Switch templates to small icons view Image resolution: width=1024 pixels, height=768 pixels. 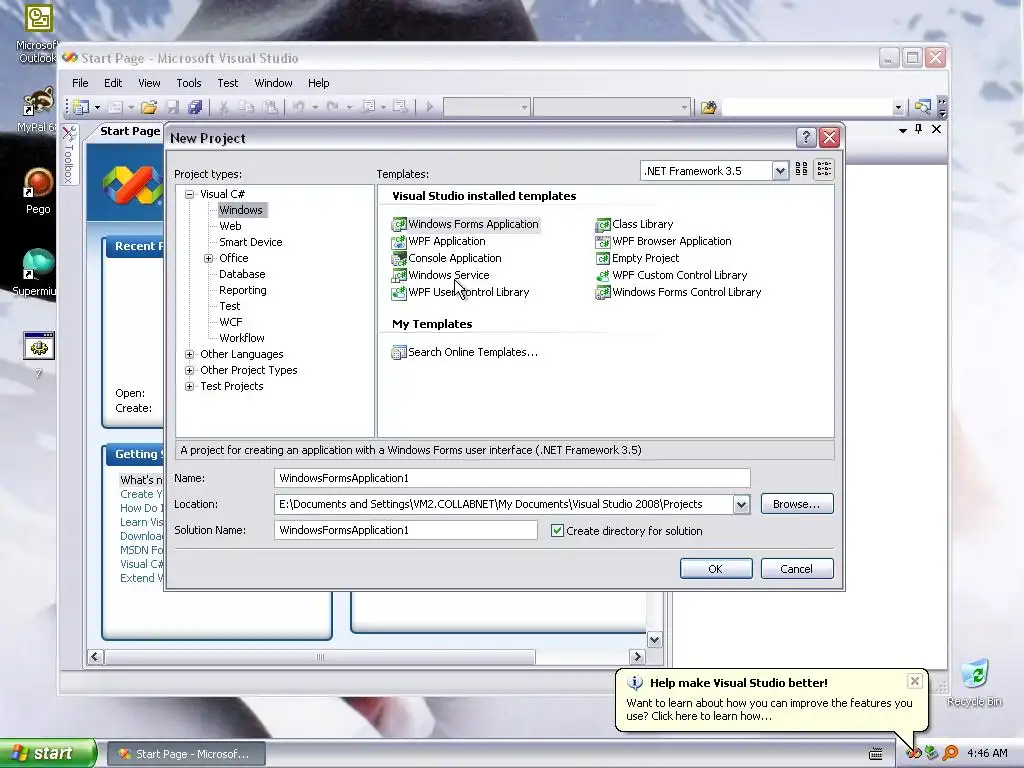tap(824, 170)
